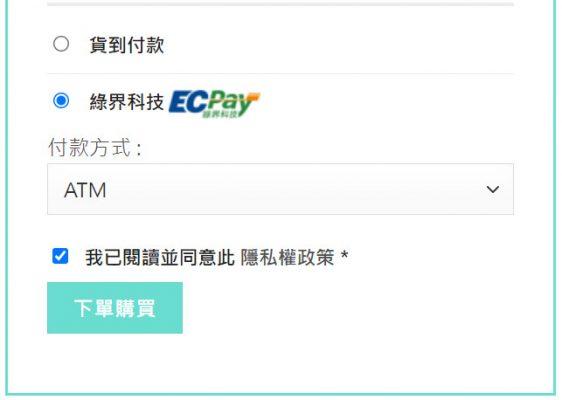This screenshot has height=400, width=562.
Task: Select the 貨到付款 radio button
Action: click(61, 44)
